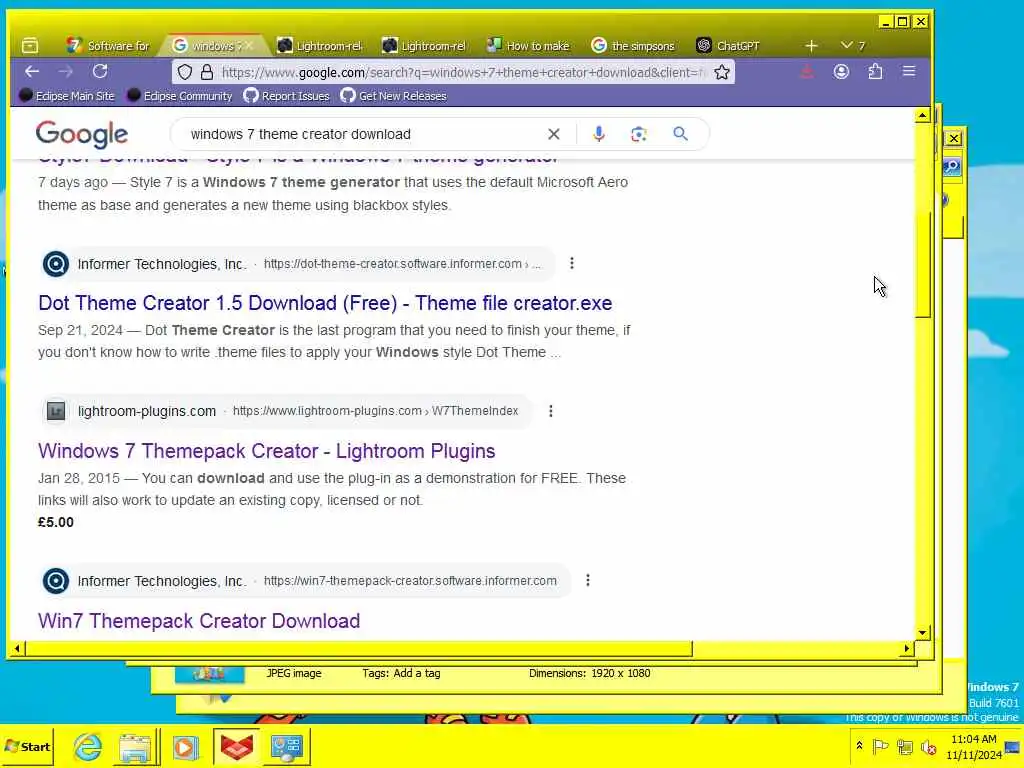Go to Google home via logo

82,134
